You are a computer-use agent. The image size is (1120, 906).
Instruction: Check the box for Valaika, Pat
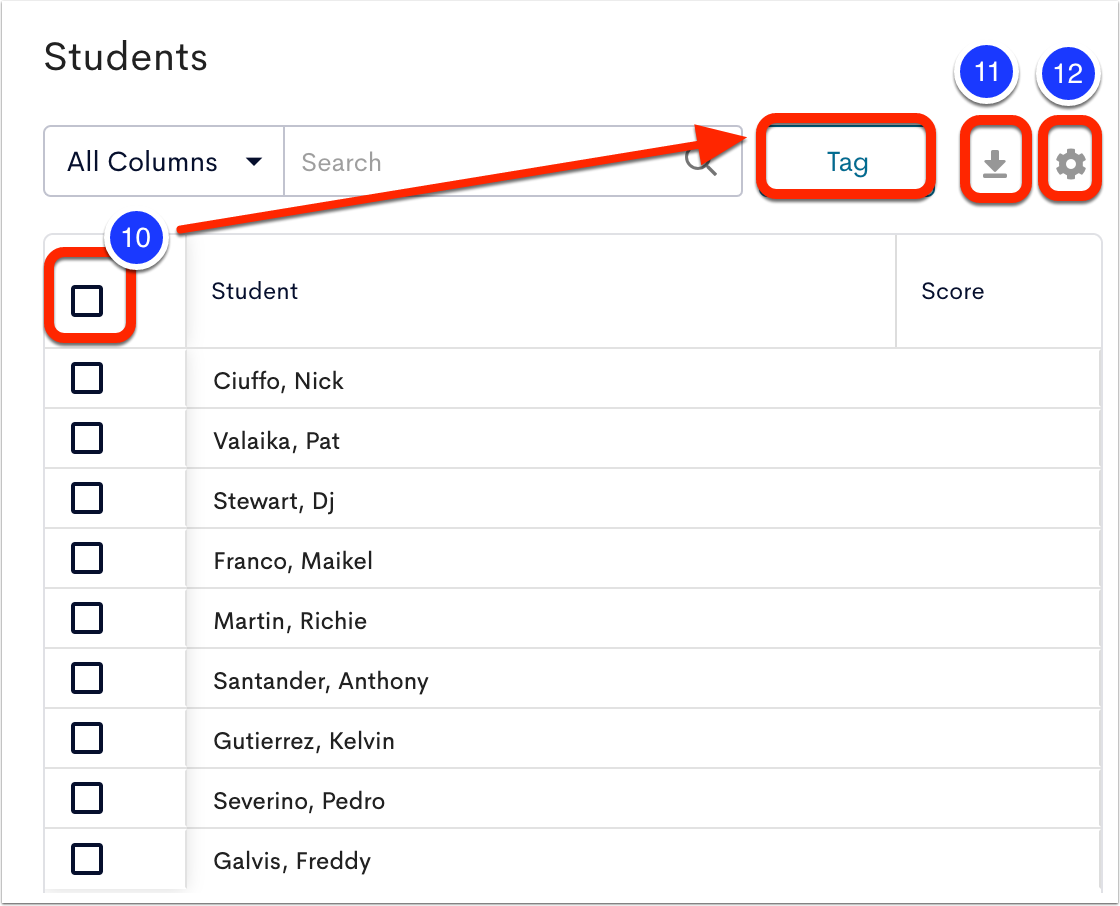tap(87, 438)
